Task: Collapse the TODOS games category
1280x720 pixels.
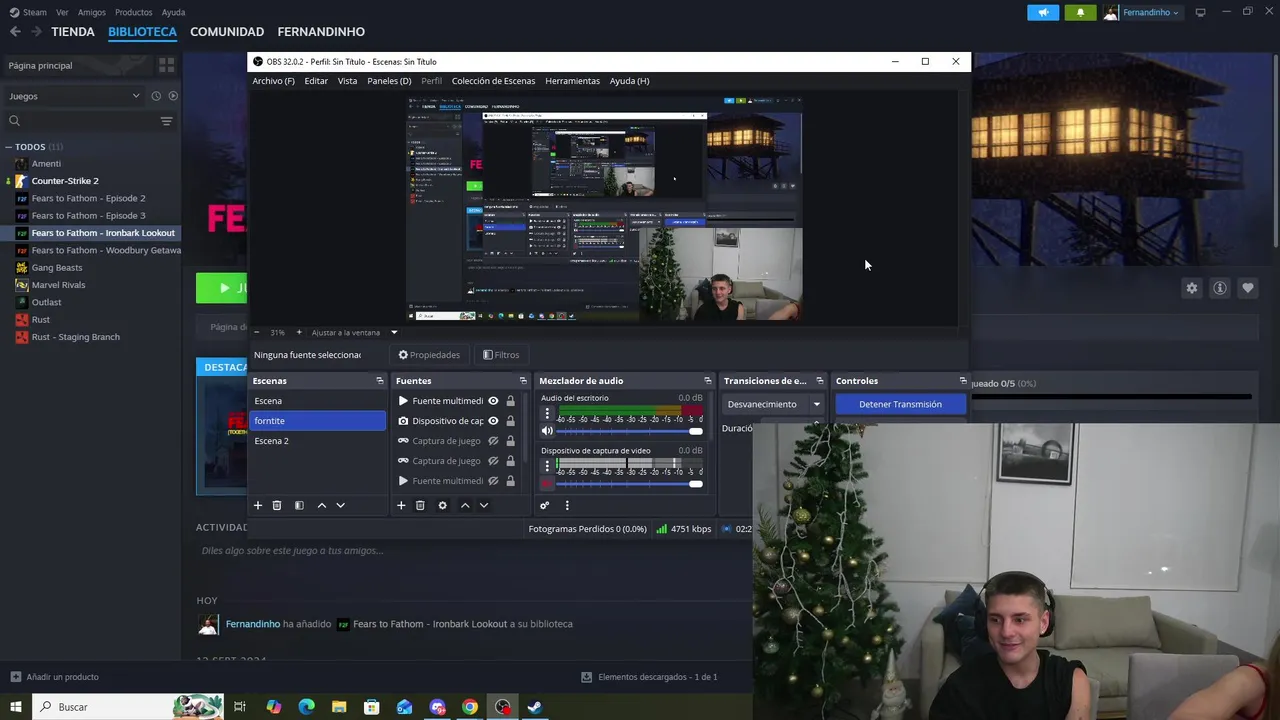Action: (x=8, y=147)
